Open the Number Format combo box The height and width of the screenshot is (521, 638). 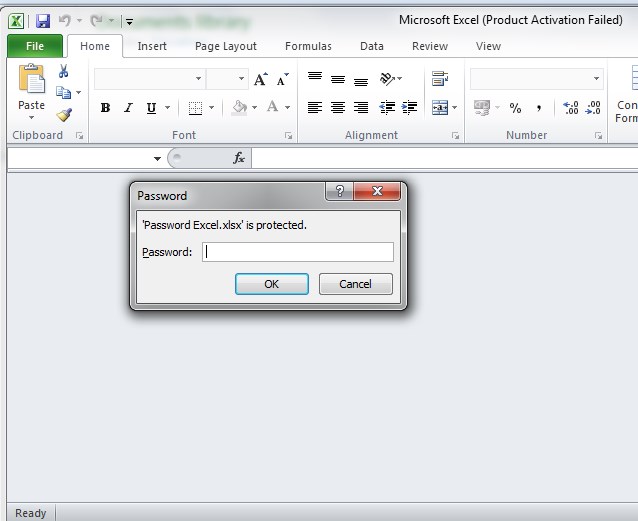(x=537, y=79)
